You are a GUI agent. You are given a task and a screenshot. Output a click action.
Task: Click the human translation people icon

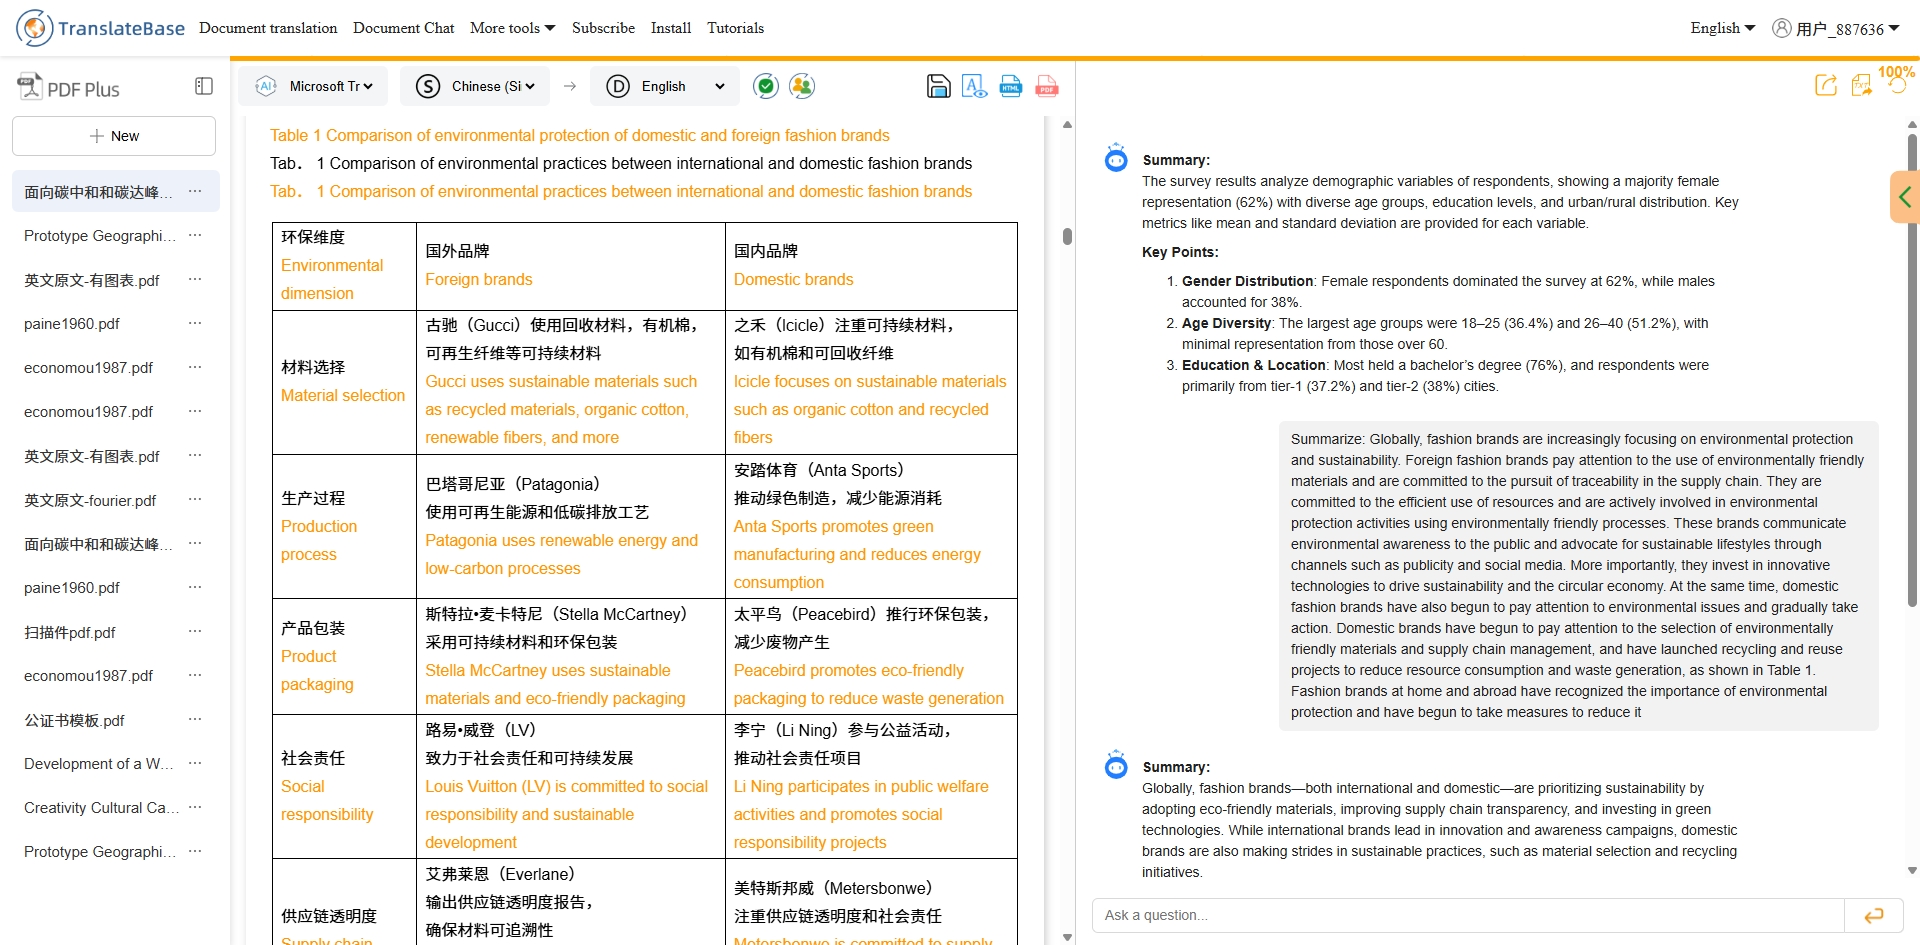tap(802, 86)
